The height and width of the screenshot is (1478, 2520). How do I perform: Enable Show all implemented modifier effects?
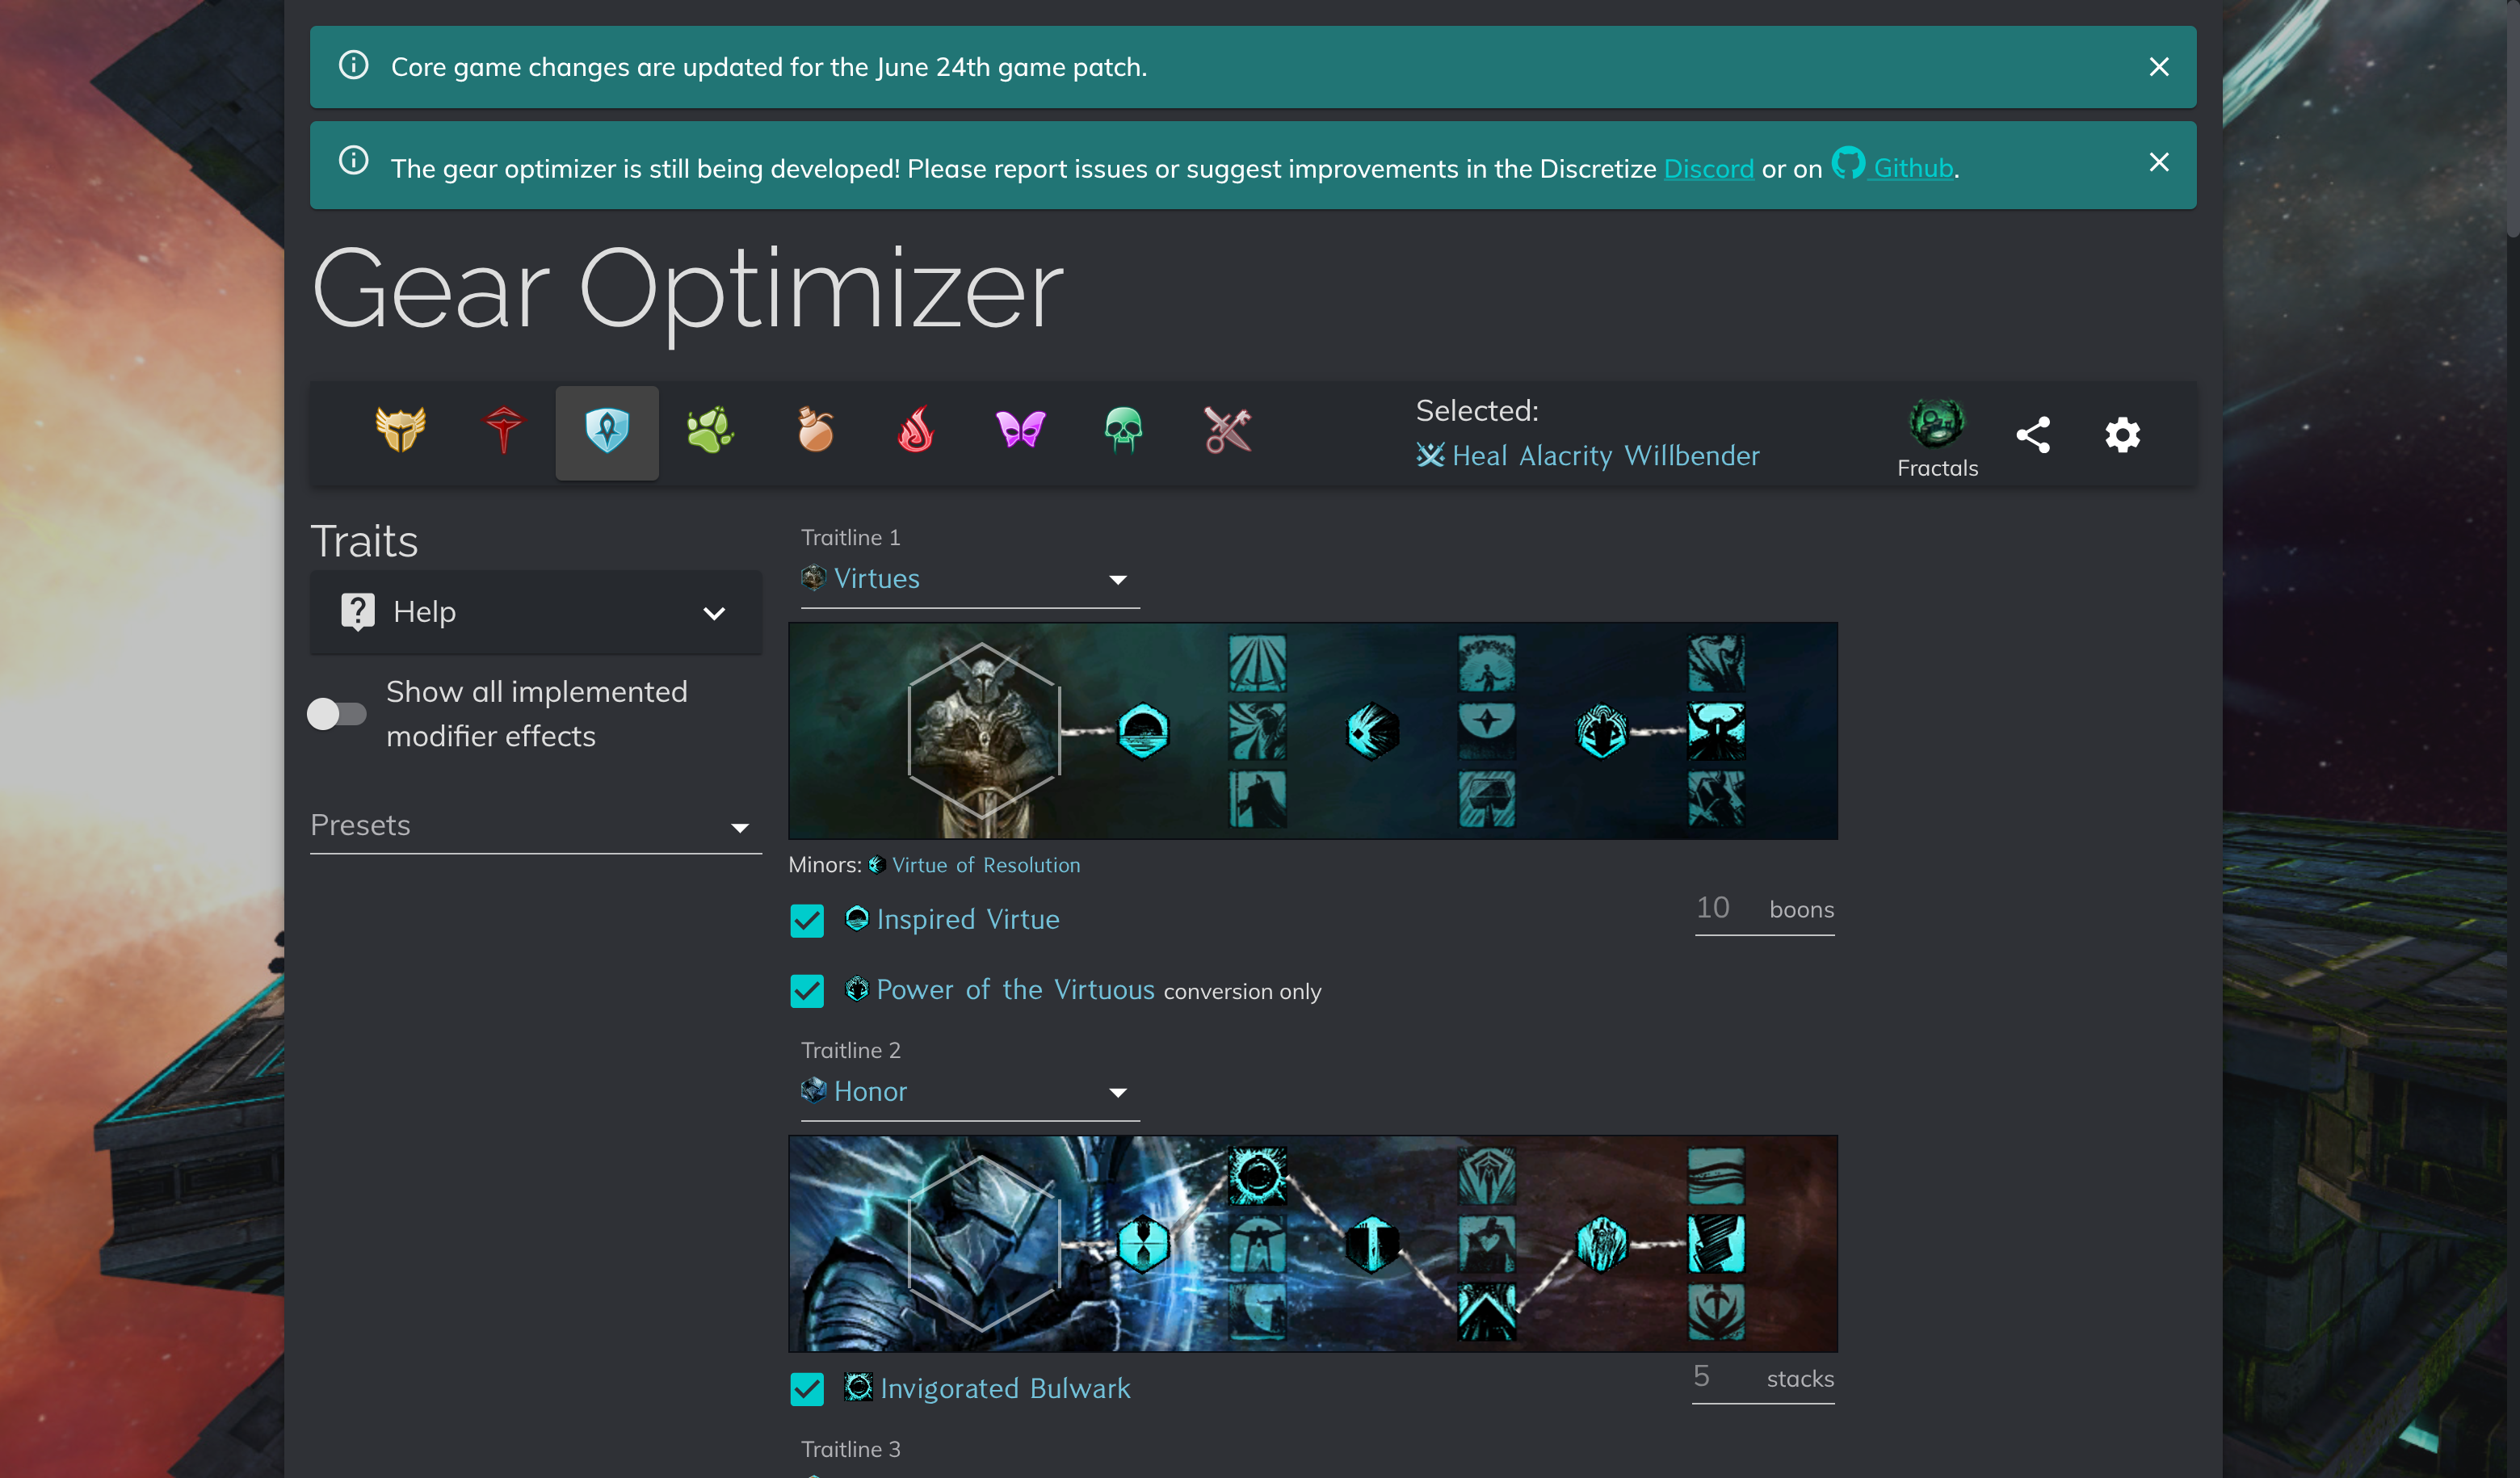pyautogui.click(x=336, y=713)
